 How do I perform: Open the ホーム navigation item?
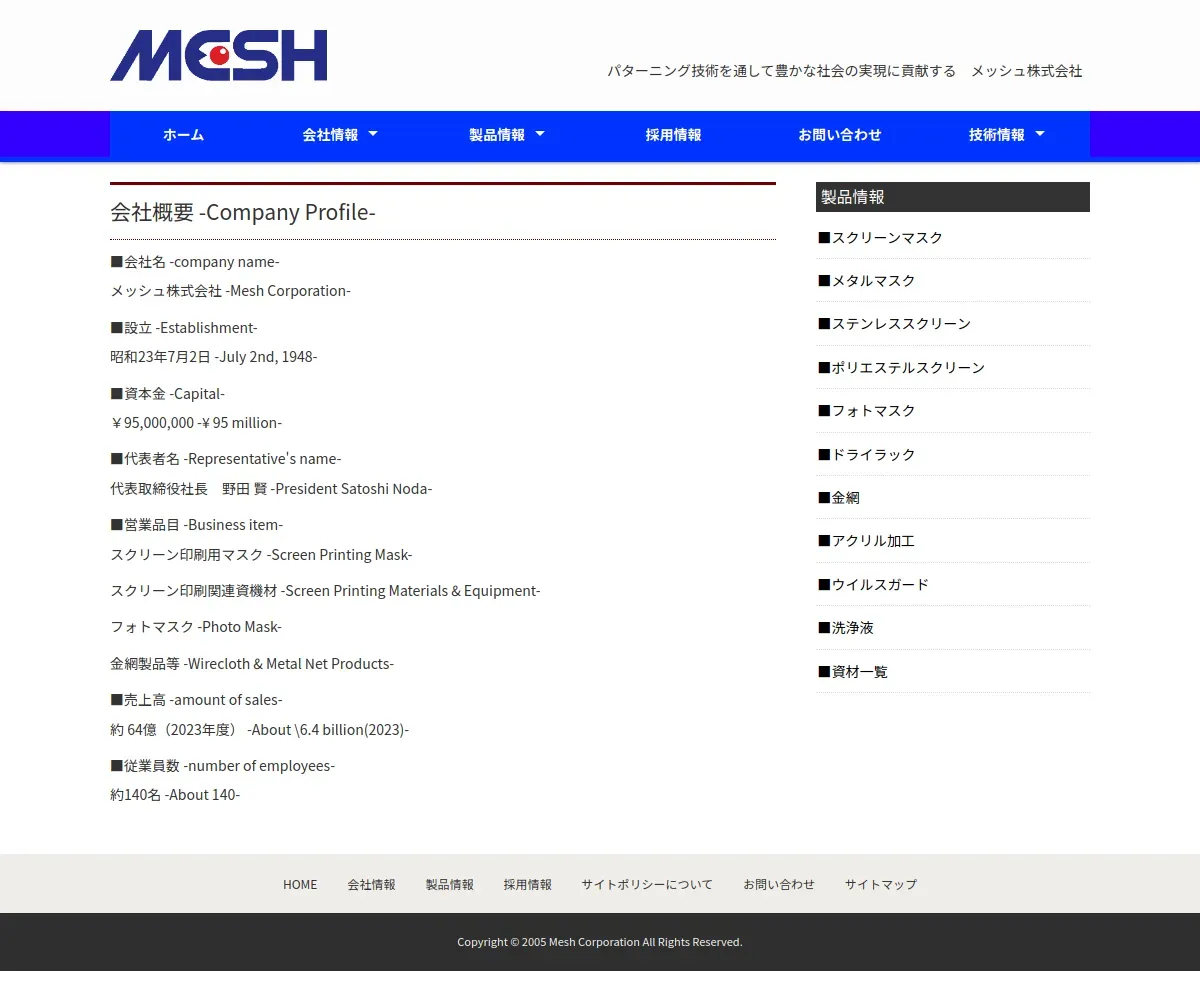[183, 135]
